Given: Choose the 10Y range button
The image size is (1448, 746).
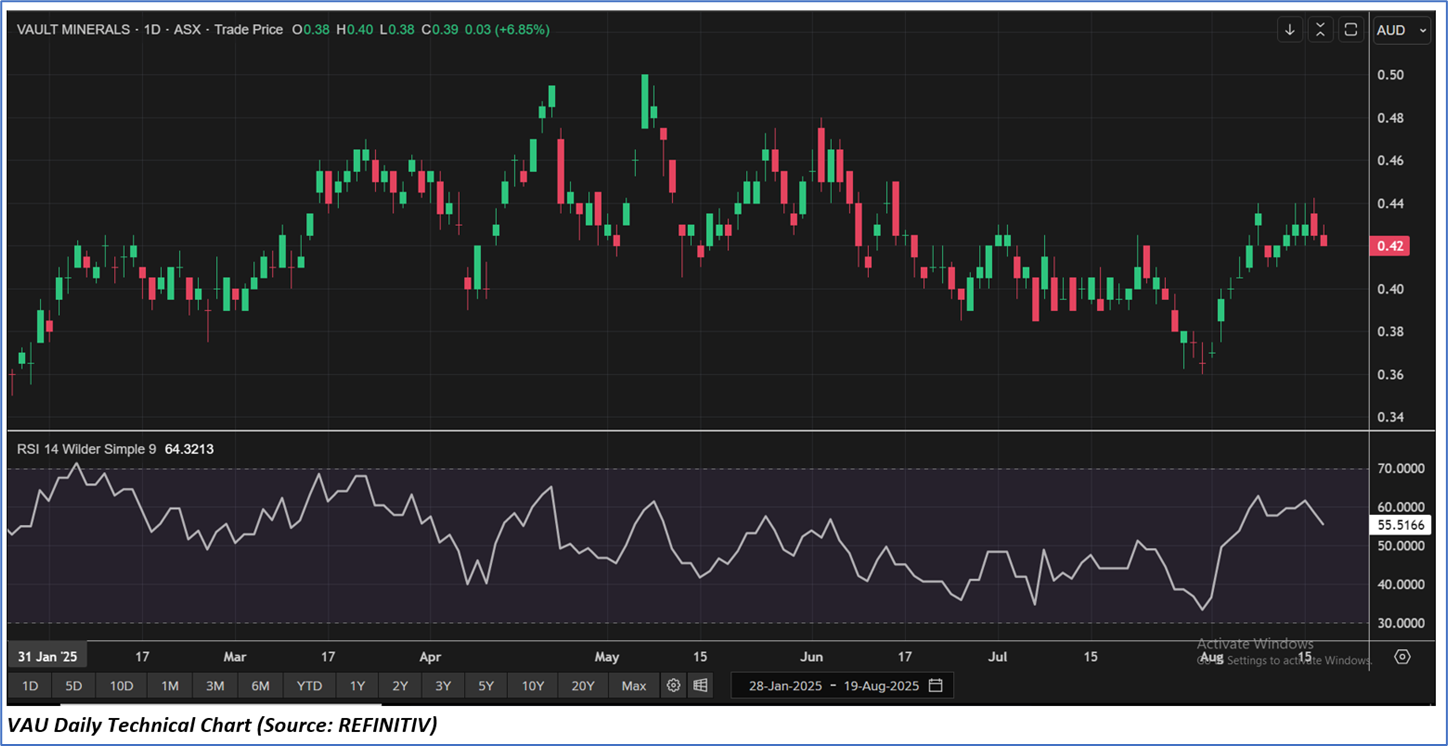Looking at the screenshot, I should pyautogui.click(x=532, y=686).
